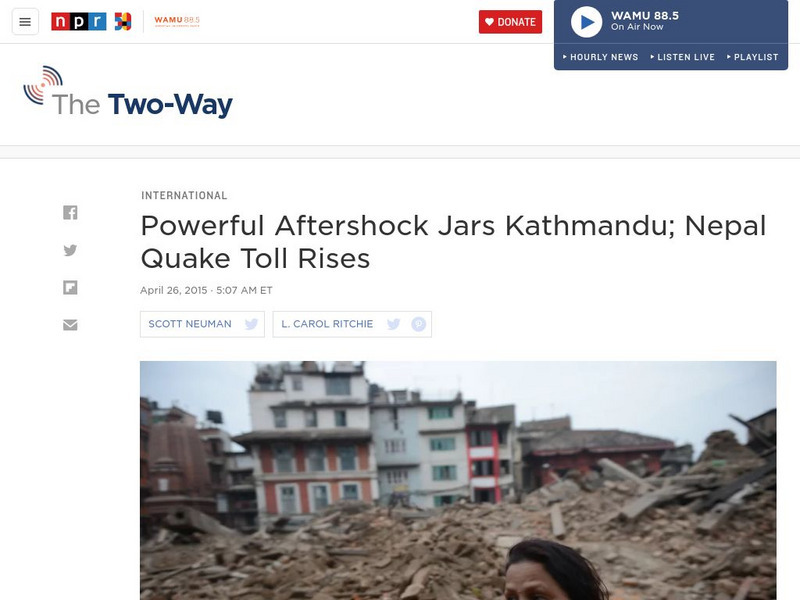
Task: Click the red Donate button
Action: [510, 22]
